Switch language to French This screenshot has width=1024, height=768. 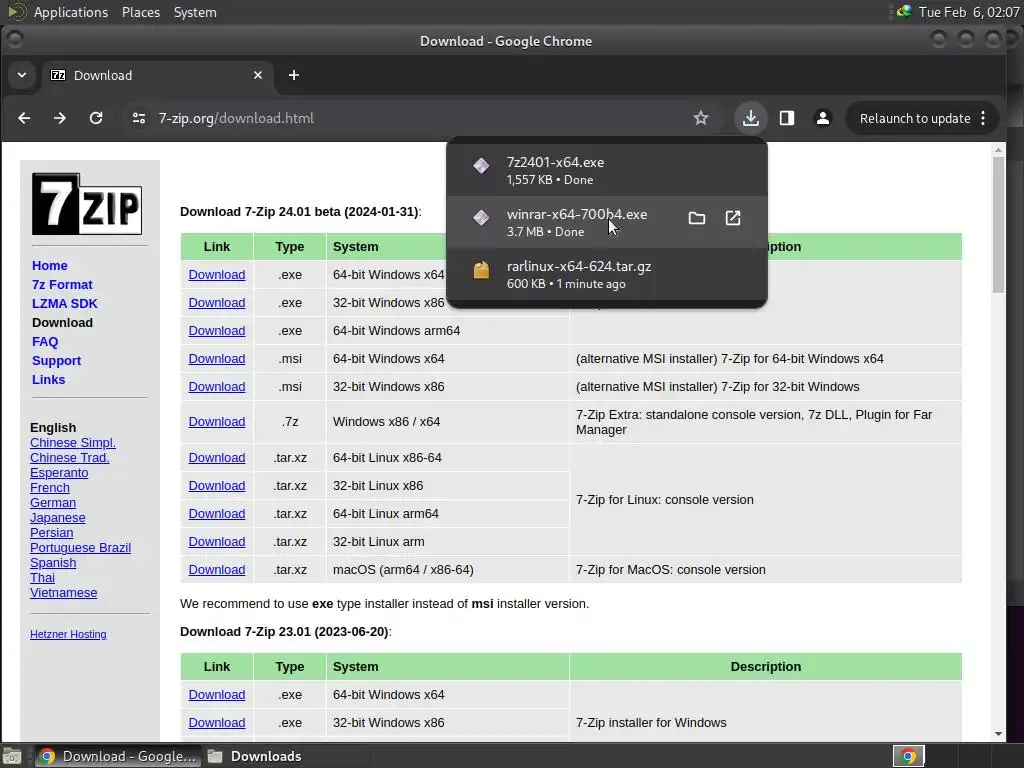point(50,488)
